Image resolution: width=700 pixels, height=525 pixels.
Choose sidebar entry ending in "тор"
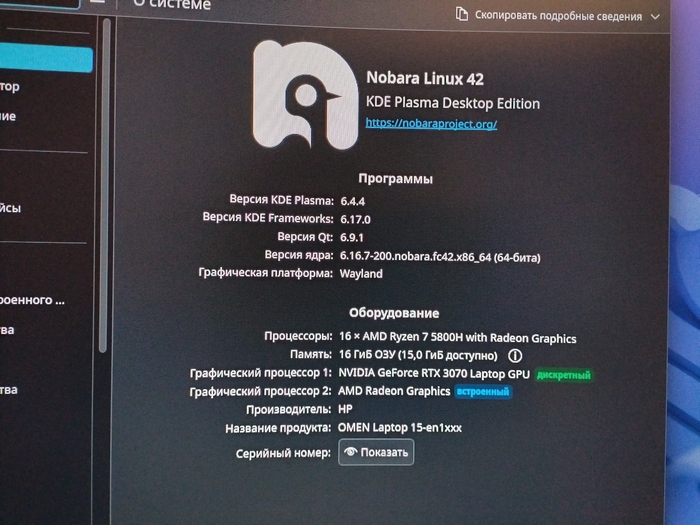pos(10,87)
